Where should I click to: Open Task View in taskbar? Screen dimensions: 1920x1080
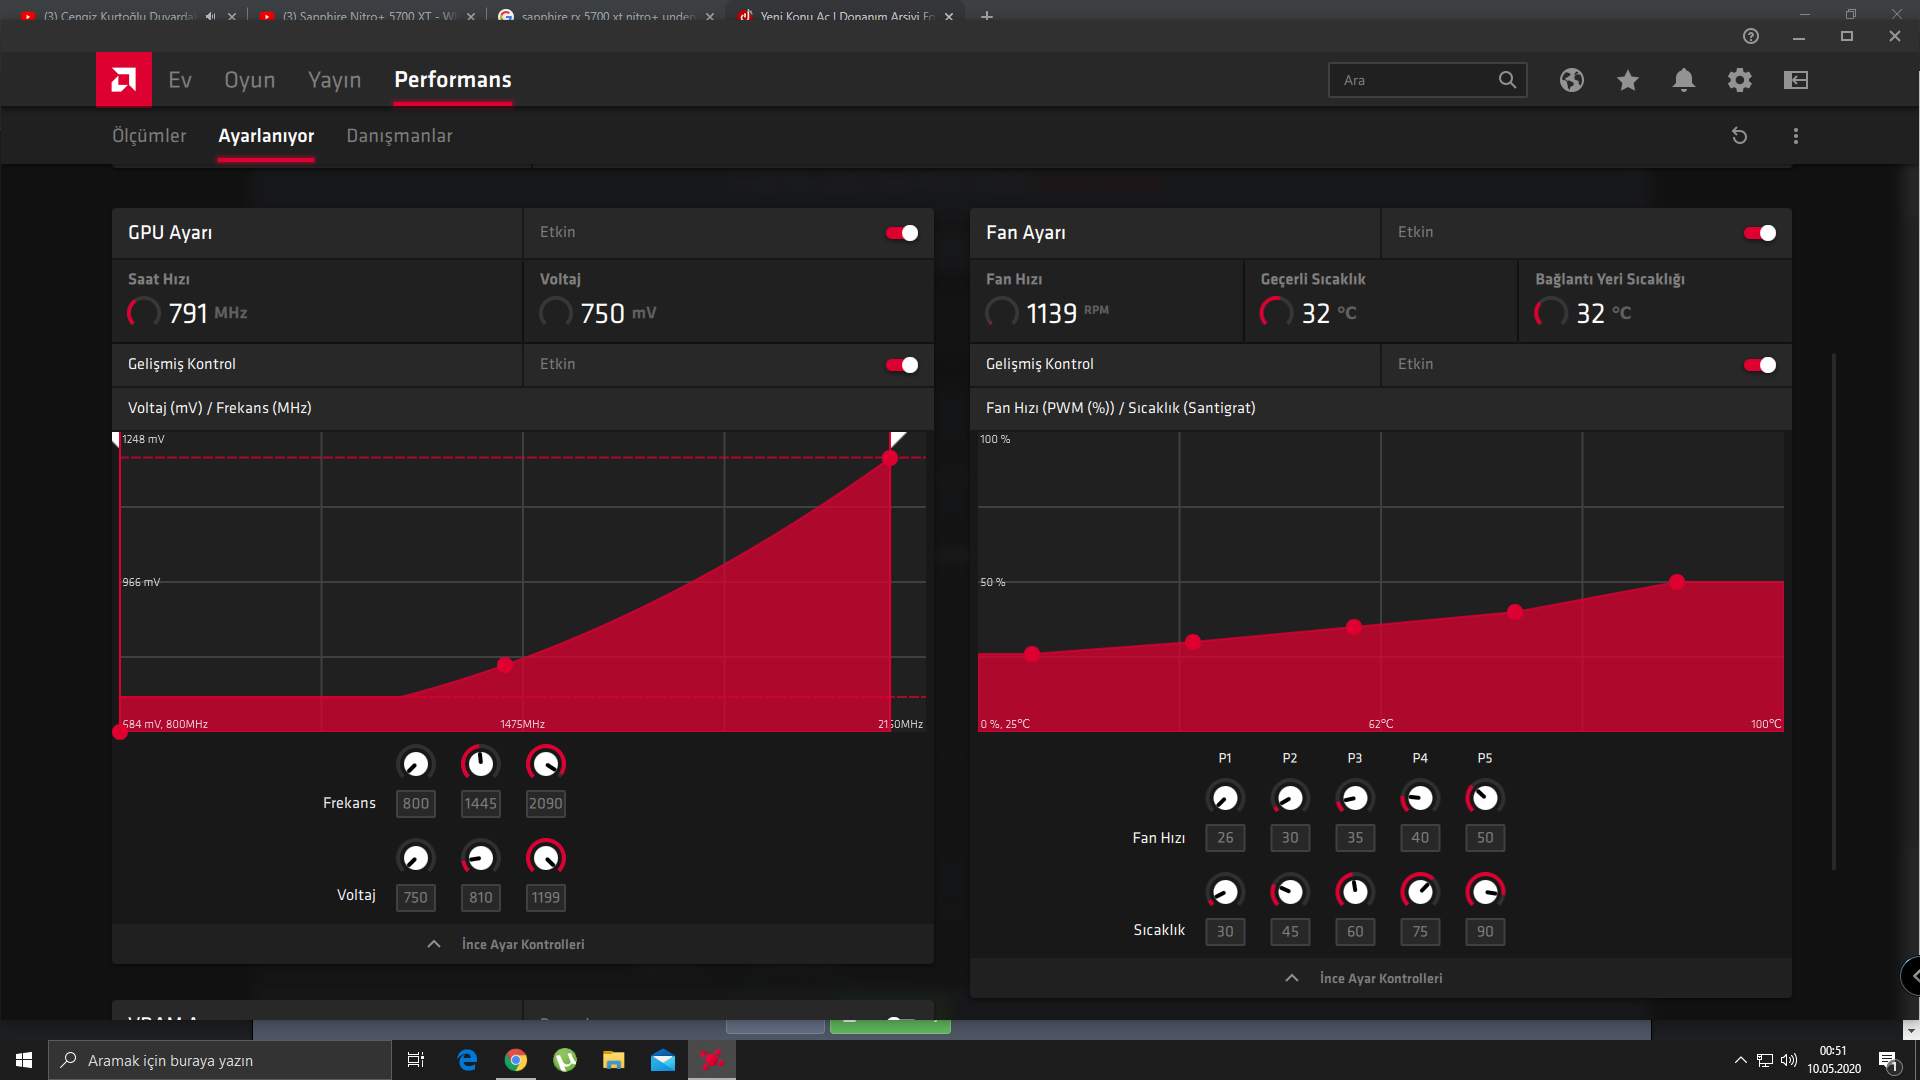pyautogui.click(x=416, y=1060)
